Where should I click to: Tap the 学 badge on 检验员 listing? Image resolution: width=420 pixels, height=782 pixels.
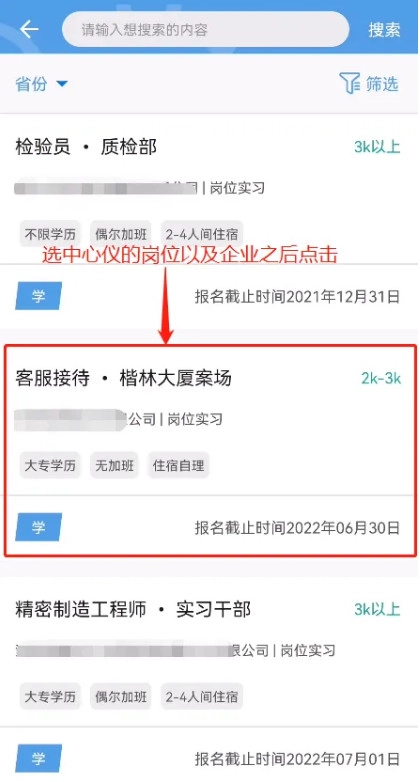pyautogui.click(x=38, y=296)
